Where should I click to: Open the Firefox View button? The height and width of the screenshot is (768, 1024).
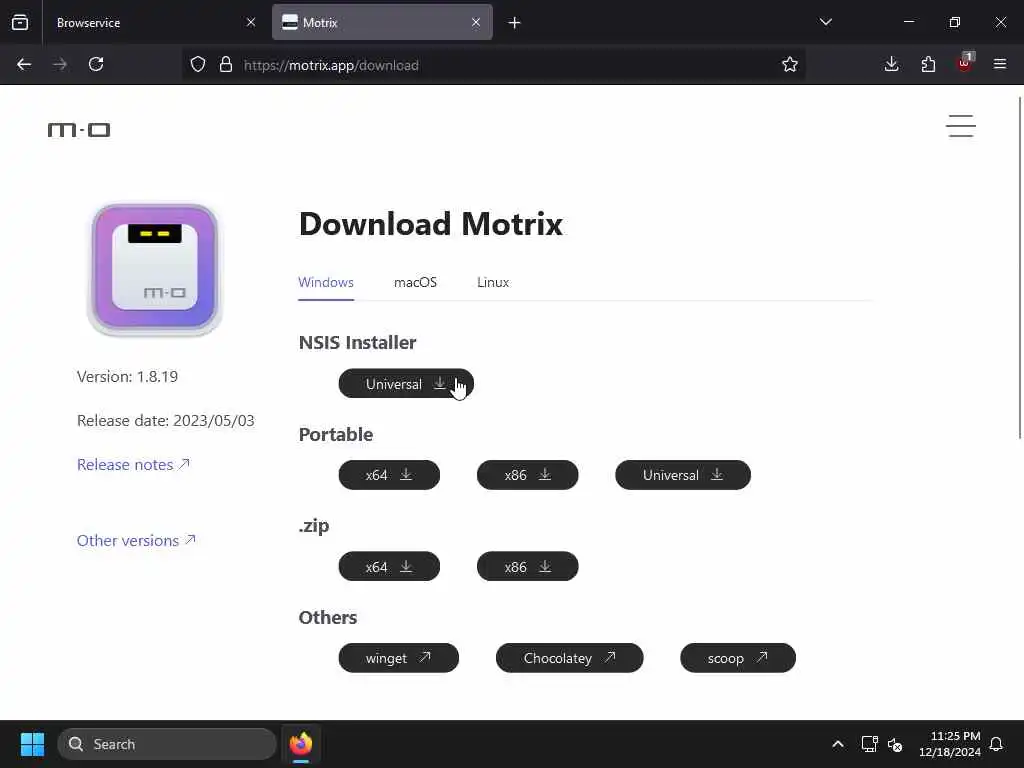(20, 23)
